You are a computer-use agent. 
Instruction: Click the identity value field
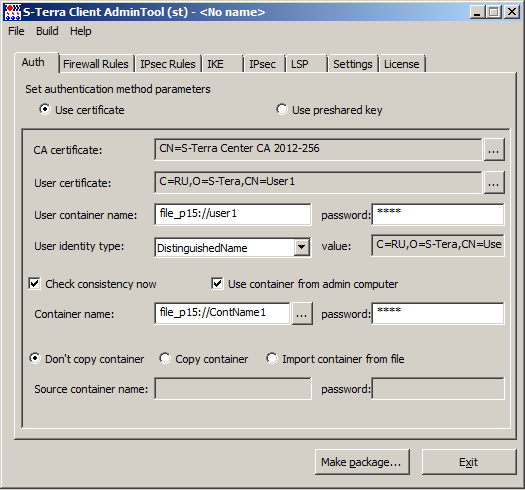click(x=438, y=246)
